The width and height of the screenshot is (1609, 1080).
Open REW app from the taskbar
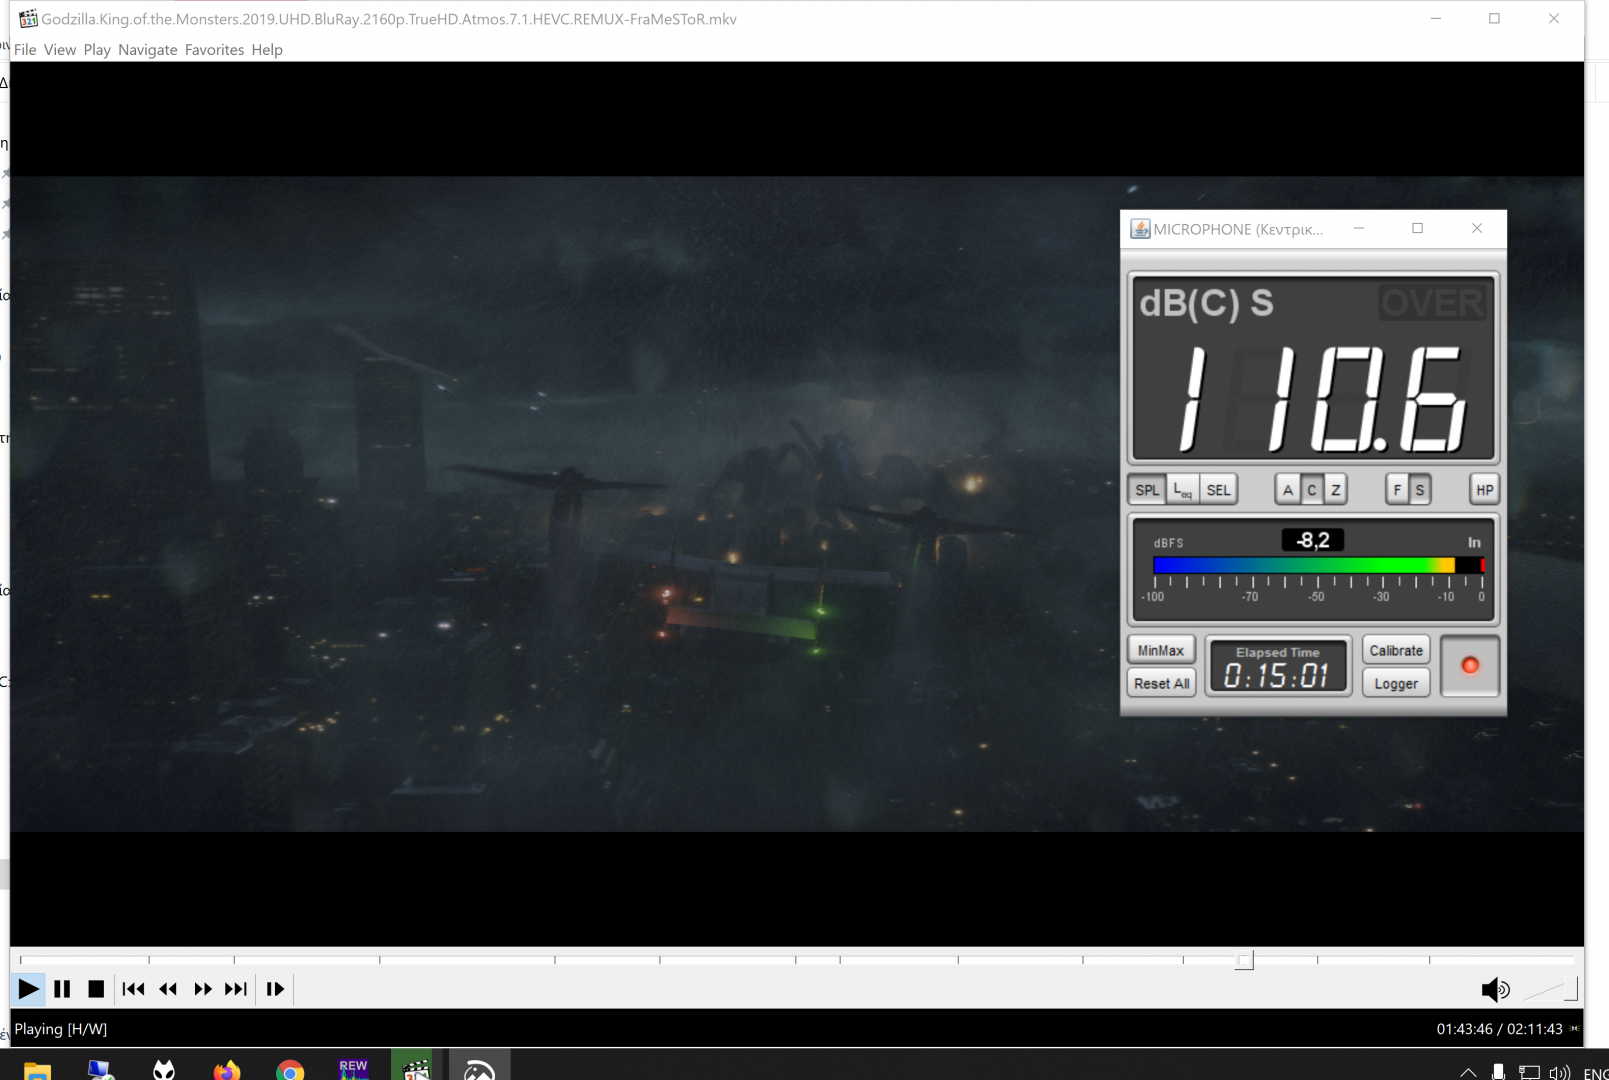pyautogui.click(x=353, y=1070)
